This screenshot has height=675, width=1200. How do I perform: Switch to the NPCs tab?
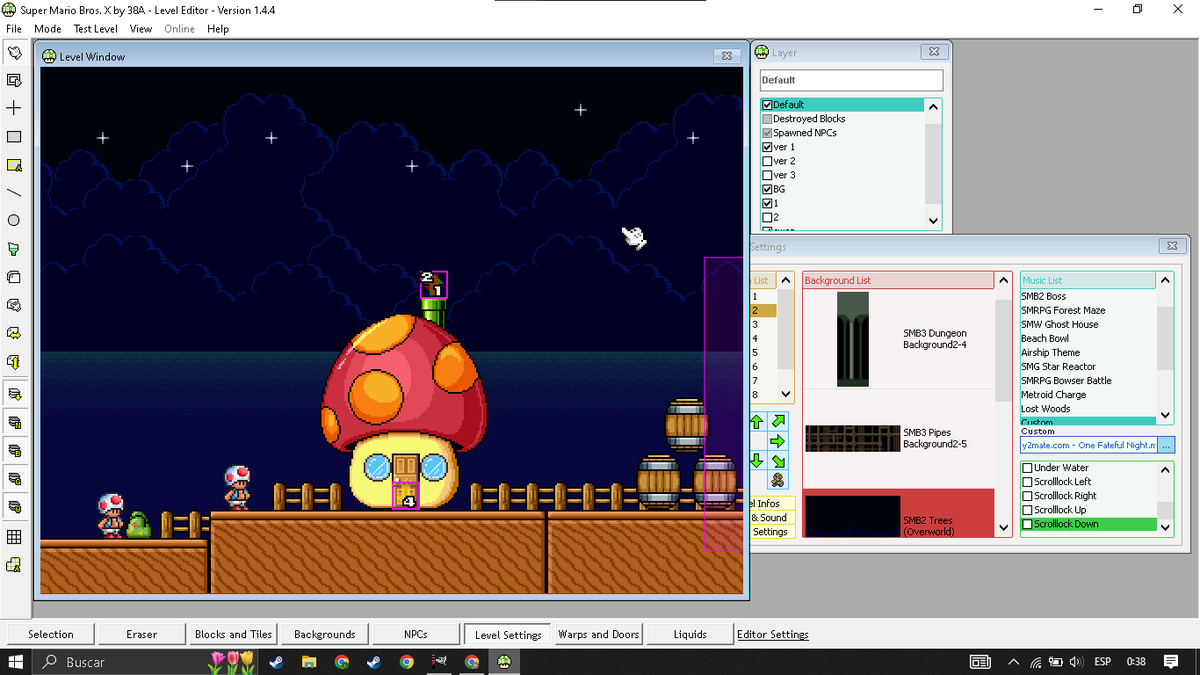415,634
